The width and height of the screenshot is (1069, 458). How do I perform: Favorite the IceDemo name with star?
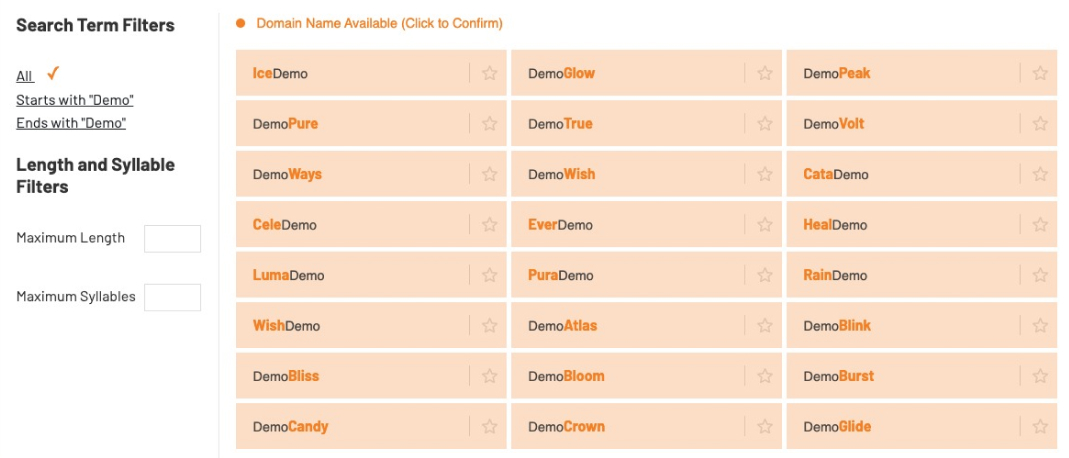[x=490, y=73]
